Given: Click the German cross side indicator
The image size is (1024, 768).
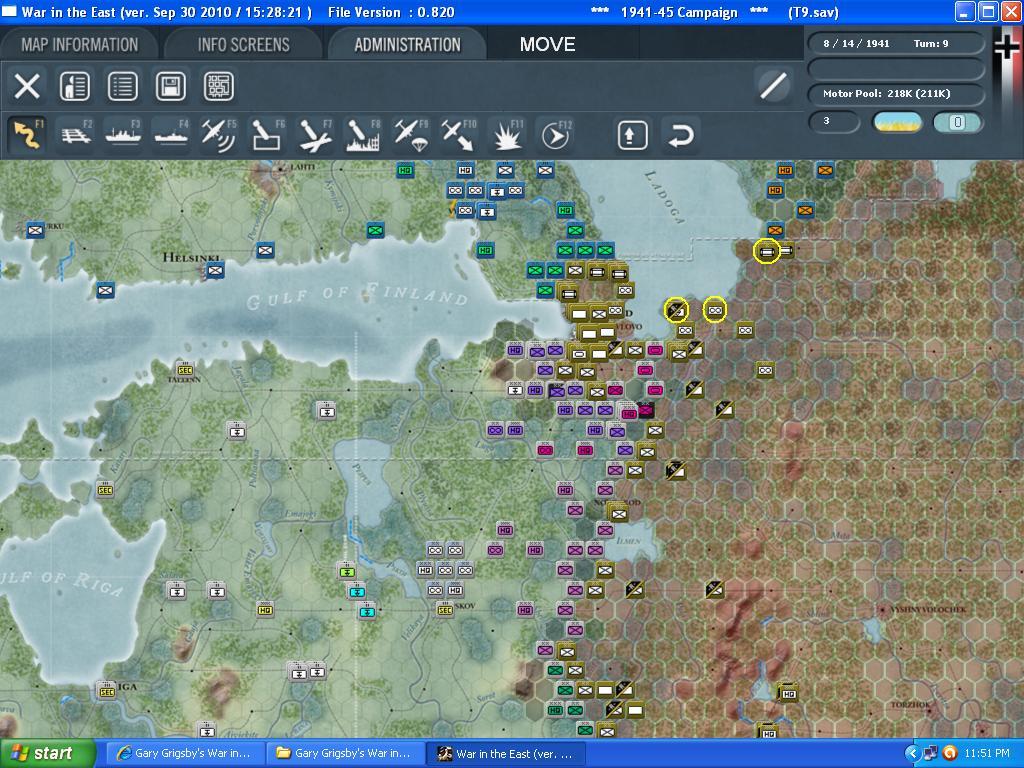Looking at the screenshot, I should pos(1007,49).
